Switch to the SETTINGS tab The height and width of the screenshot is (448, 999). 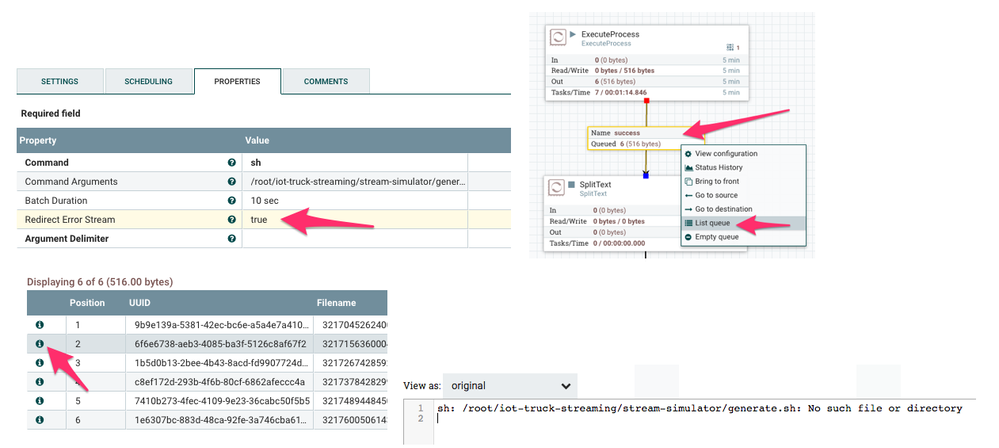60,82
